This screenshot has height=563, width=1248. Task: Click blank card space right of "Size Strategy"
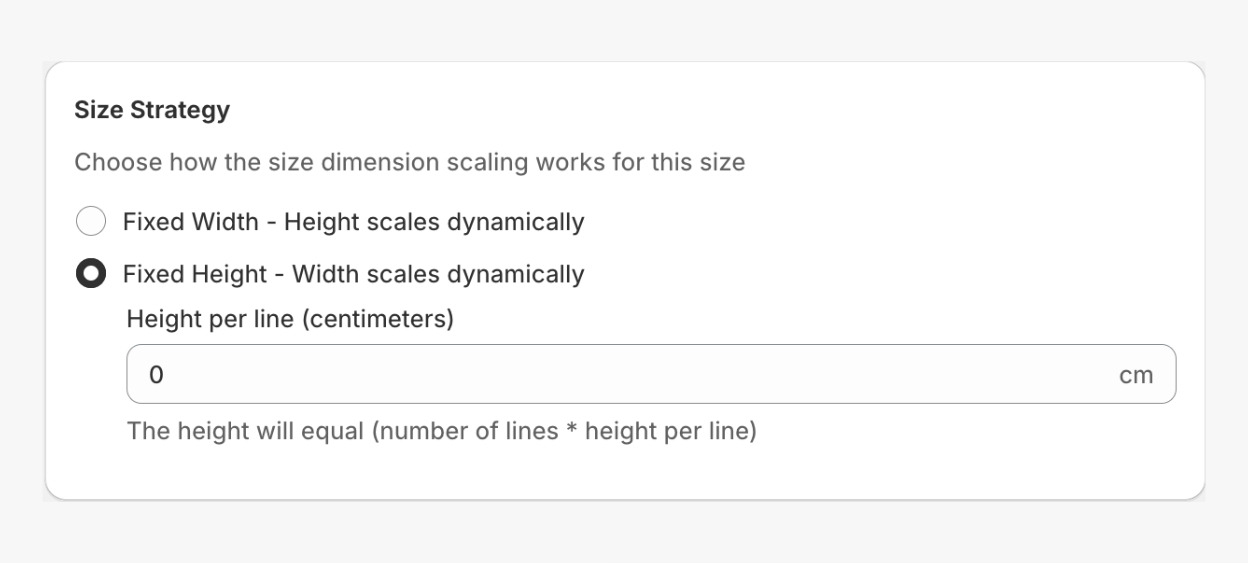[700, 110]
